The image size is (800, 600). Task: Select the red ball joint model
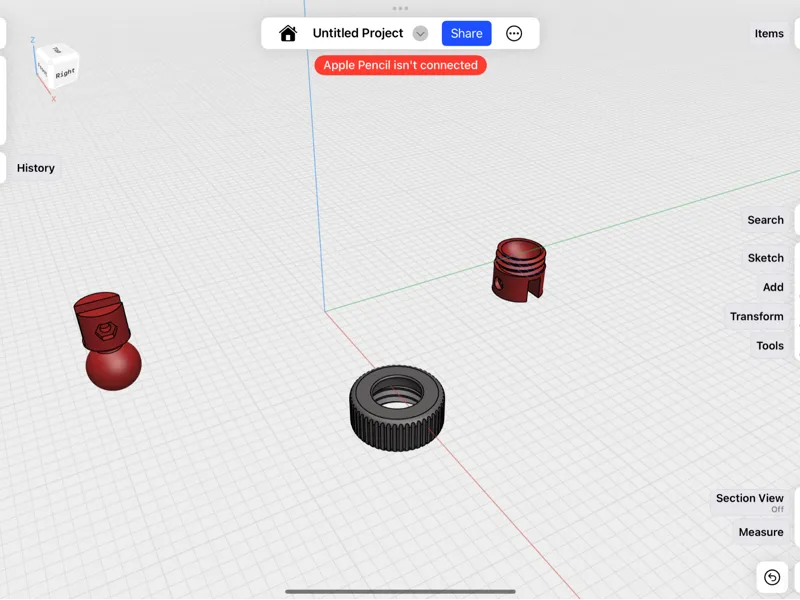coord(108,341)
